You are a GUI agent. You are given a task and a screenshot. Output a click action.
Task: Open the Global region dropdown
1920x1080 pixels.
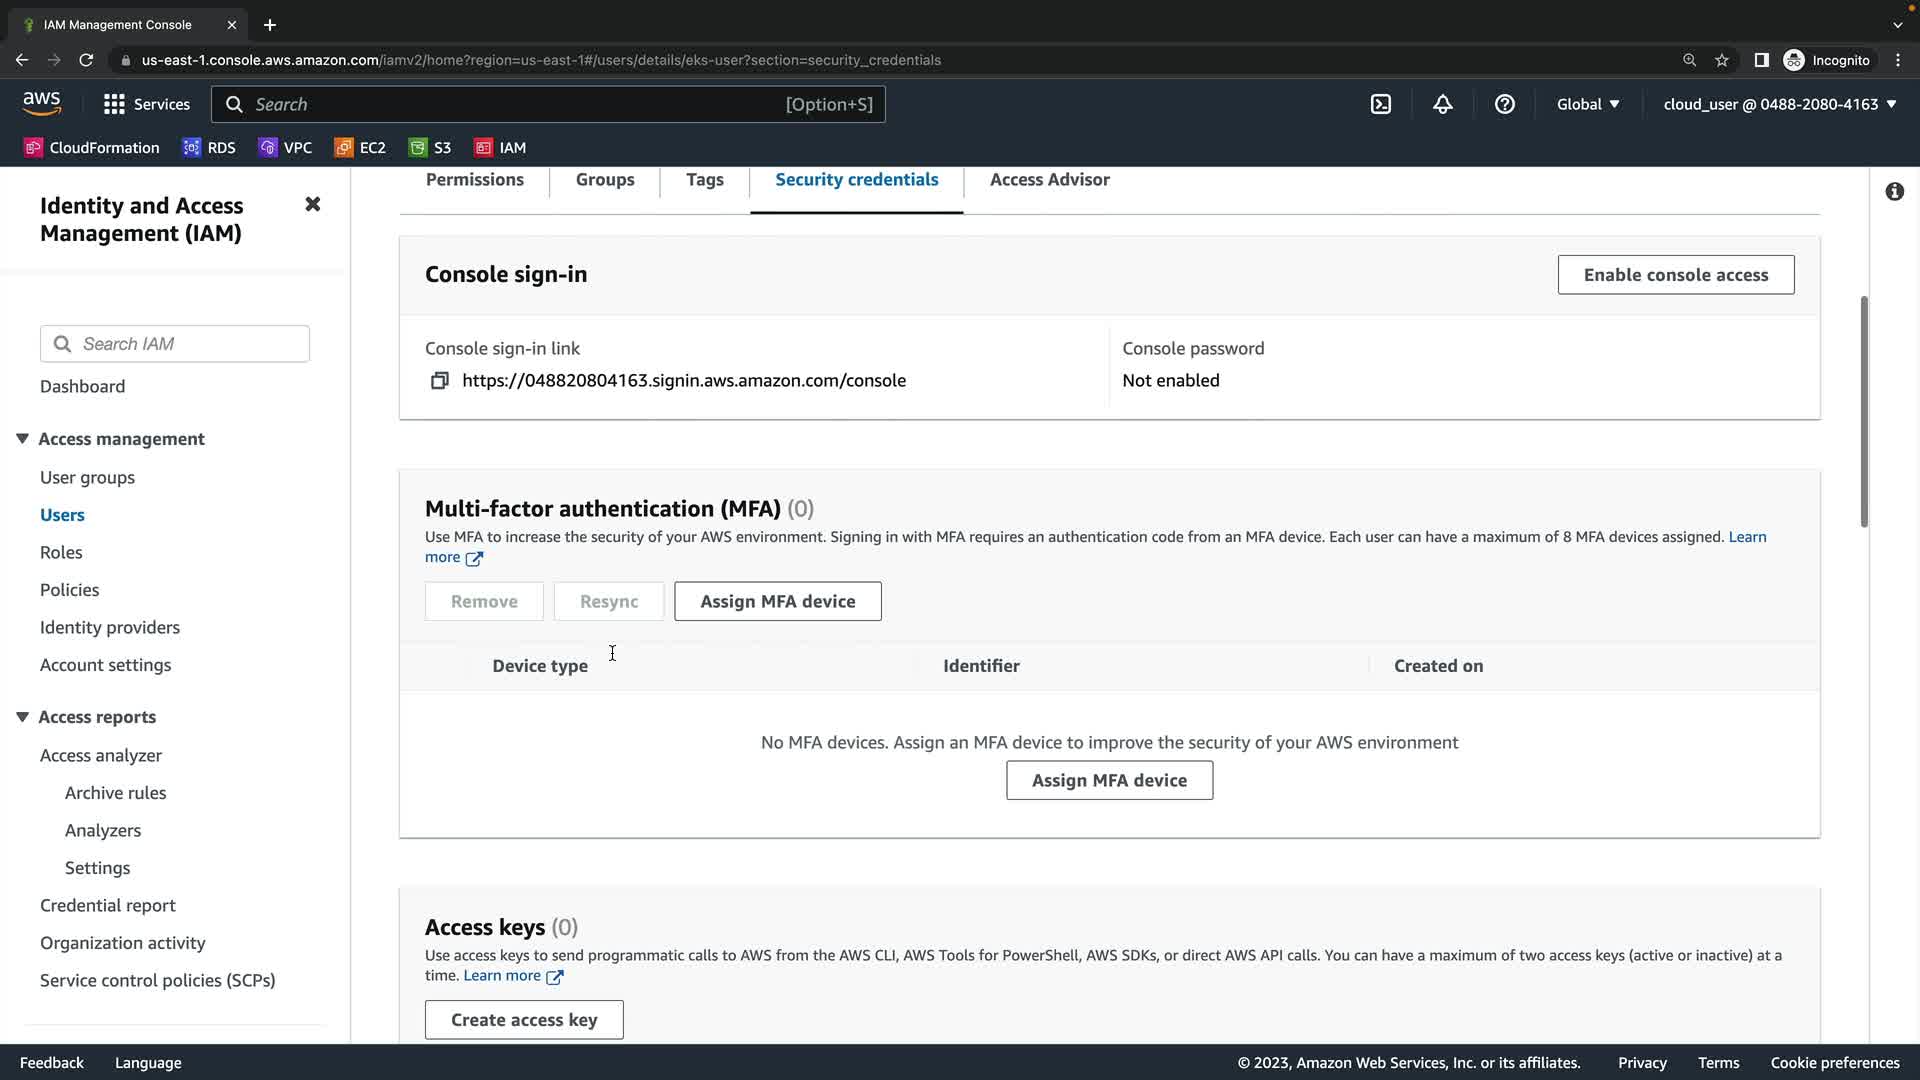tap(1587, 104)
